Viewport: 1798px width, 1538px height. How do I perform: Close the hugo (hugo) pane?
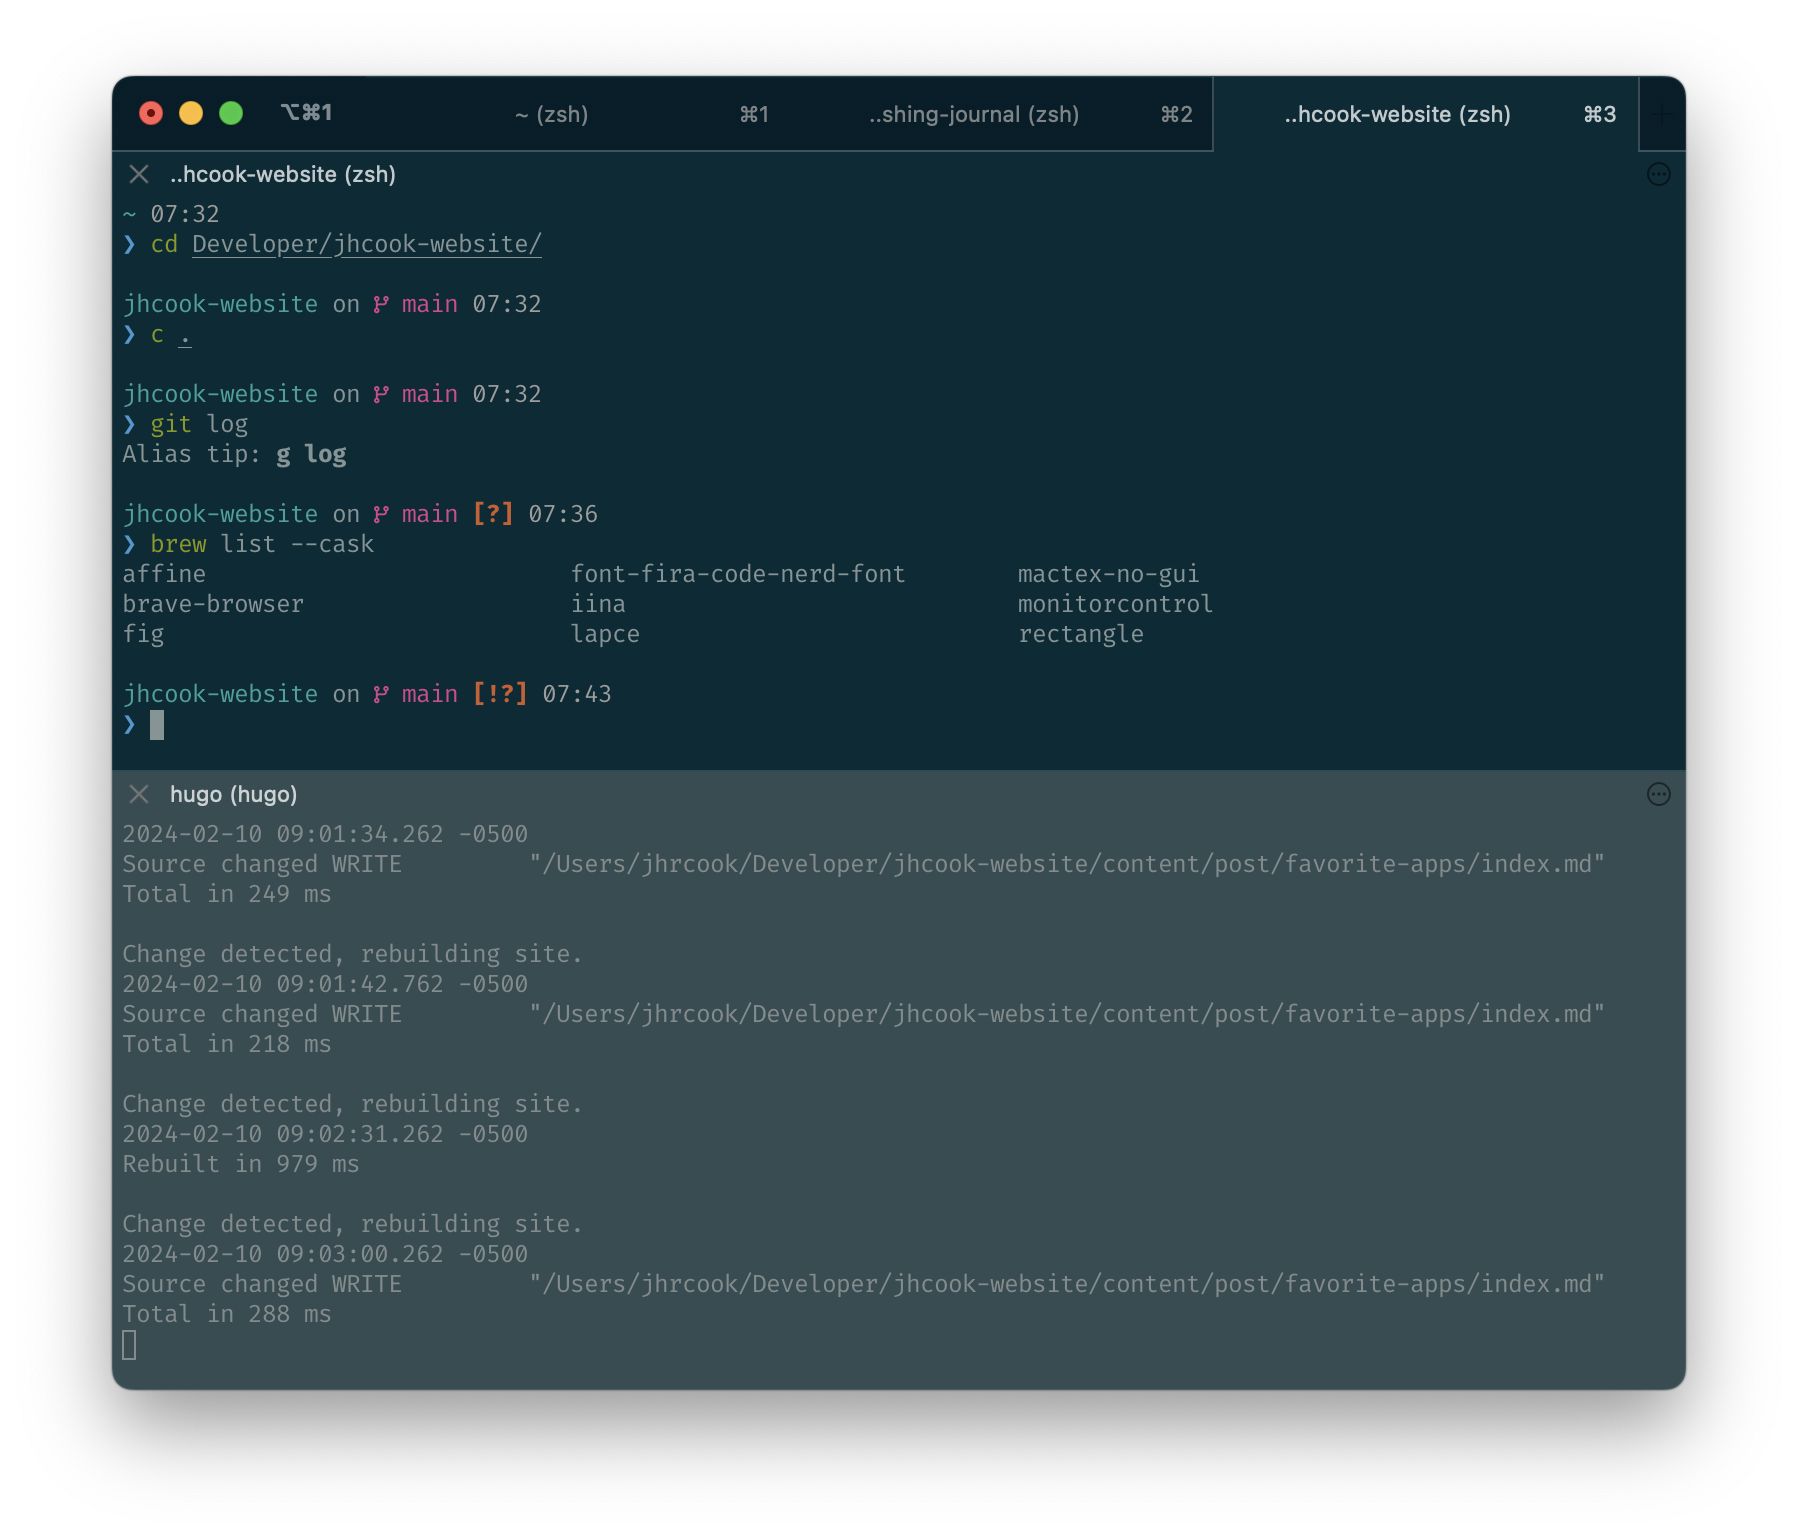139,794
